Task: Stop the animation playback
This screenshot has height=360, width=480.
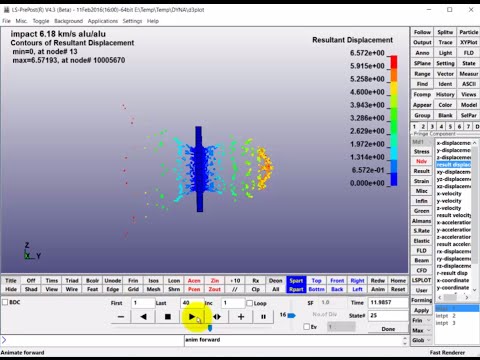Action: [x=168, y=317]
